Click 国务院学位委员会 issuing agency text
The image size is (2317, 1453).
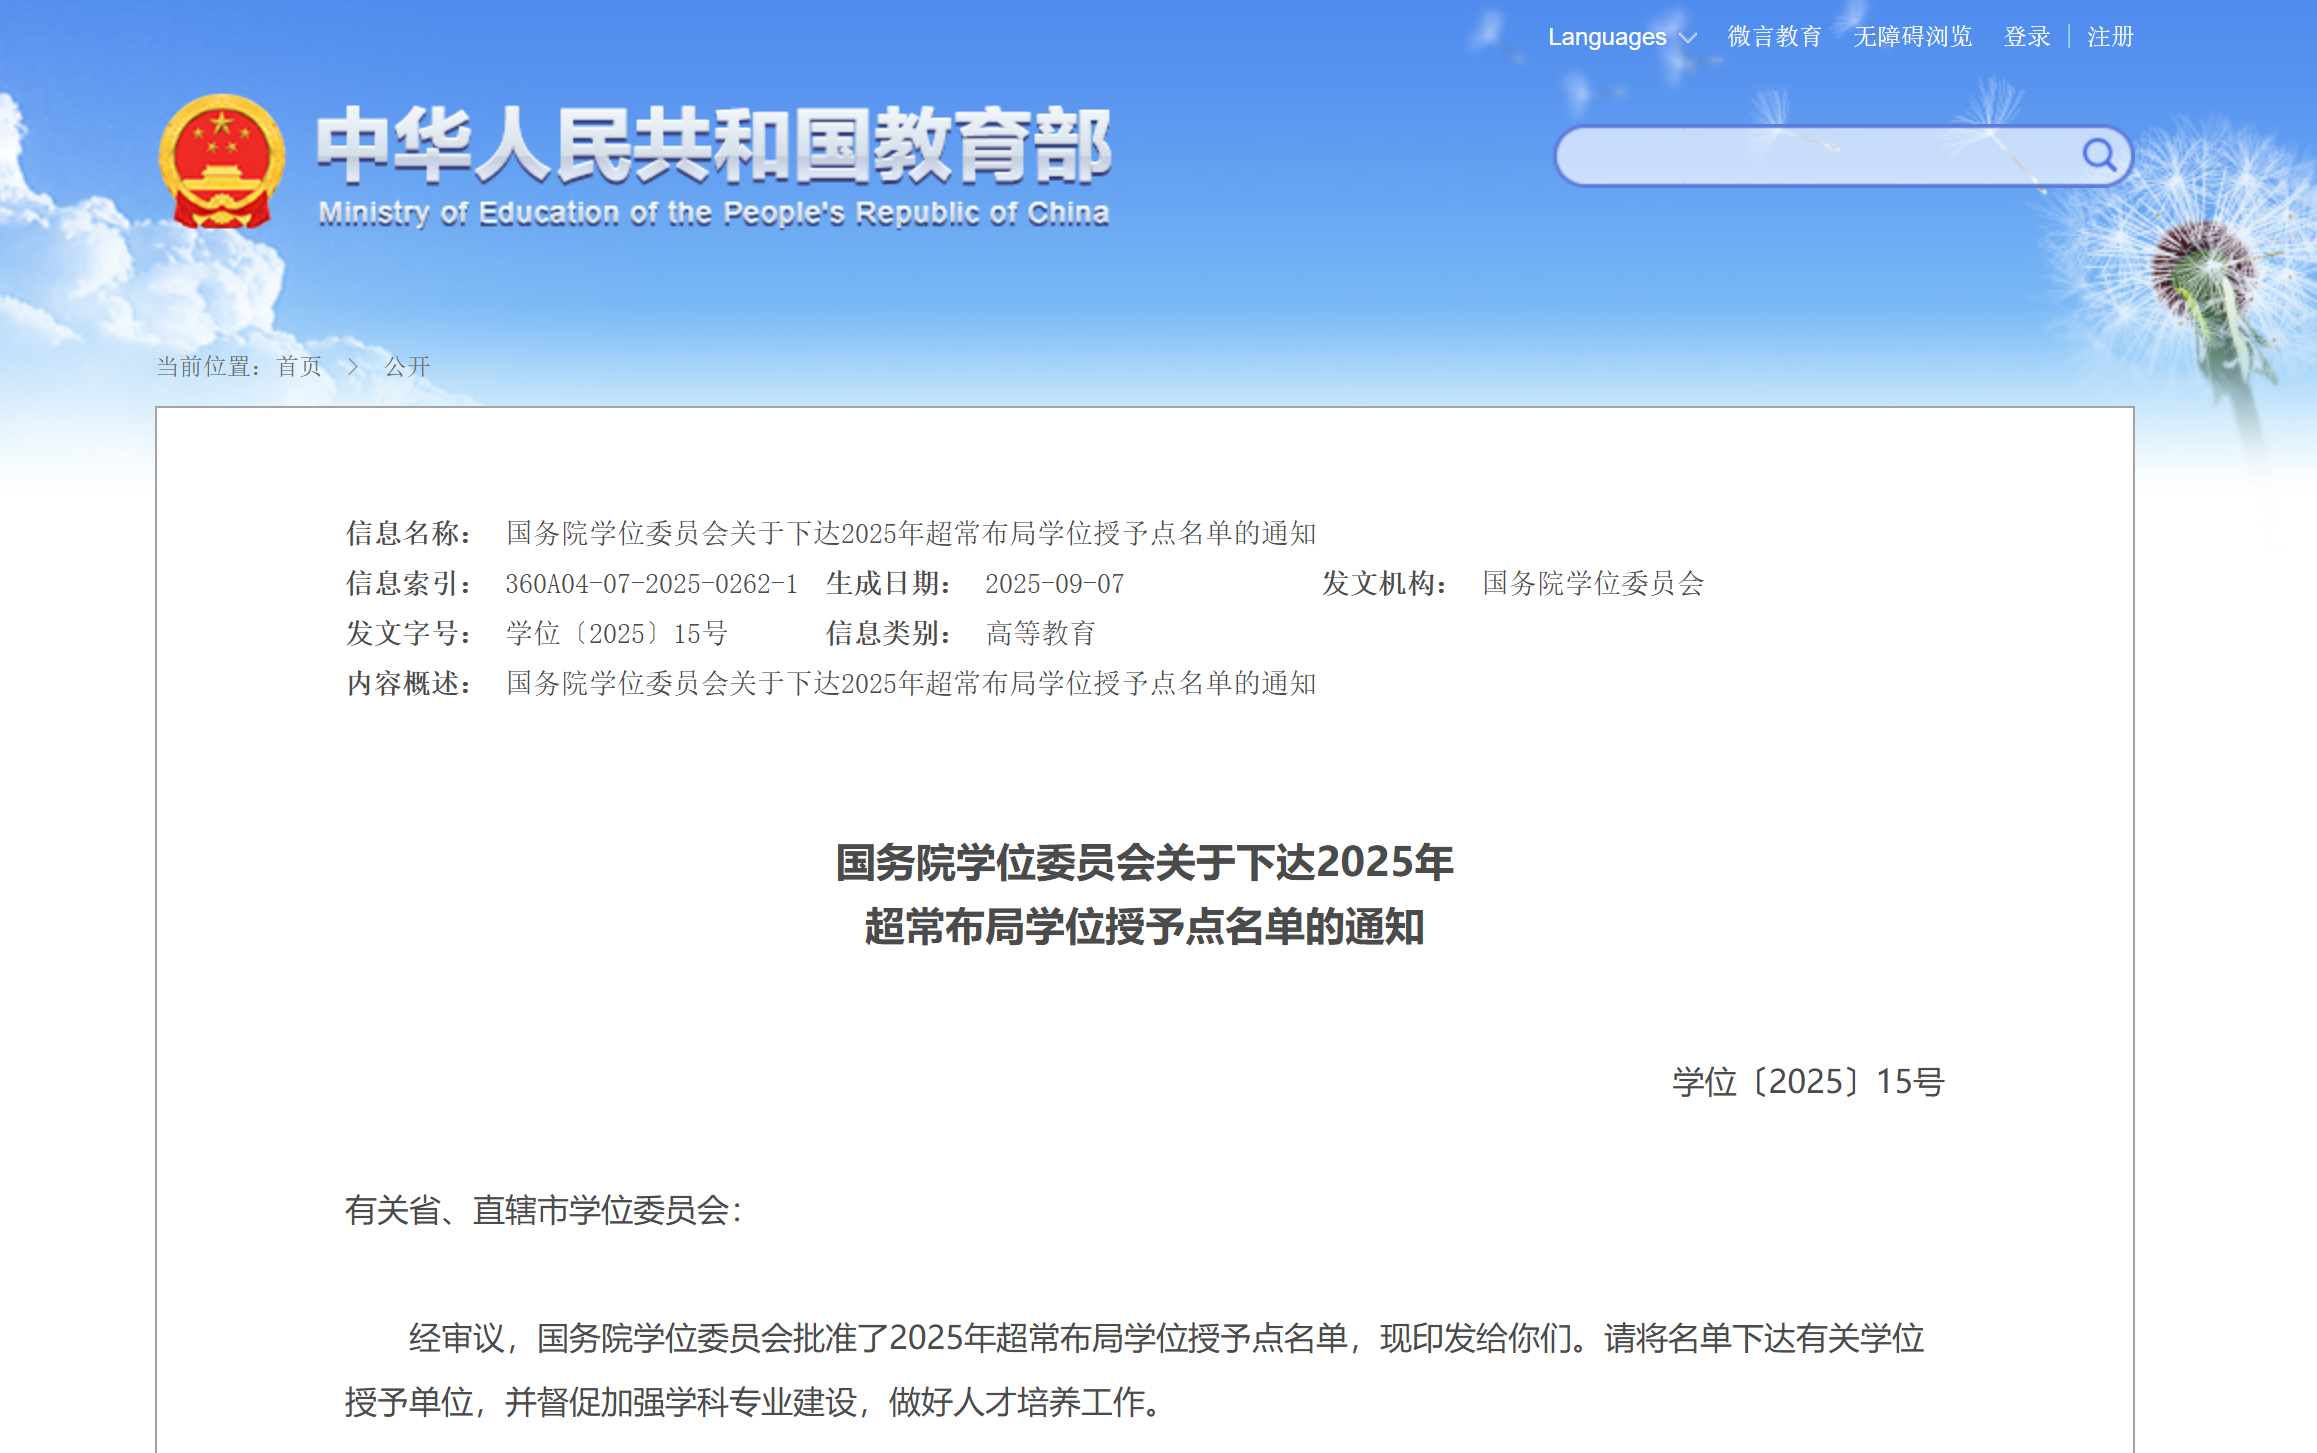tap(1592, 583)
